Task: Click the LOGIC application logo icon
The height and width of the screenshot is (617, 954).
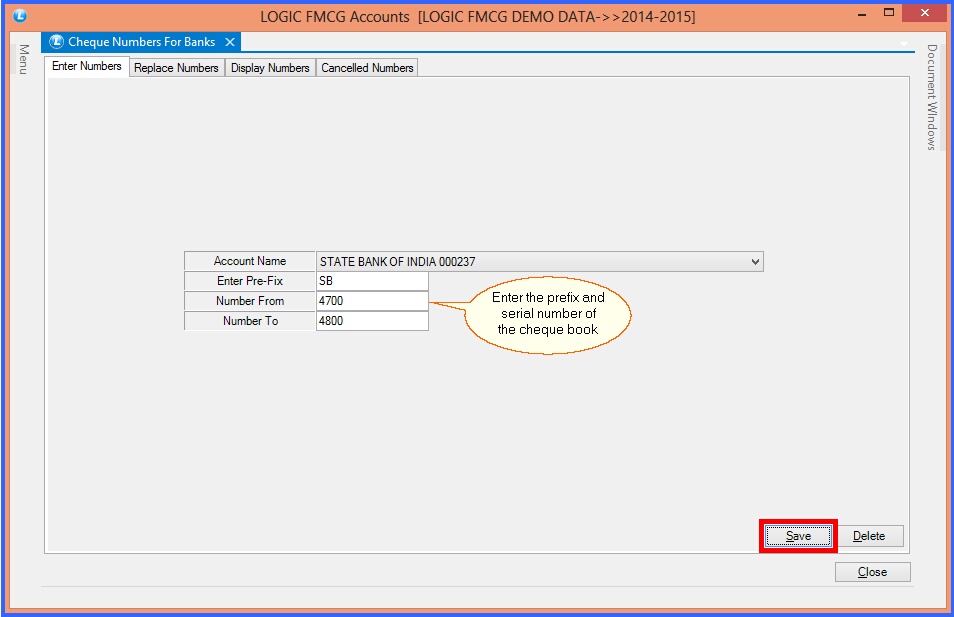Action: click(19, 16)
